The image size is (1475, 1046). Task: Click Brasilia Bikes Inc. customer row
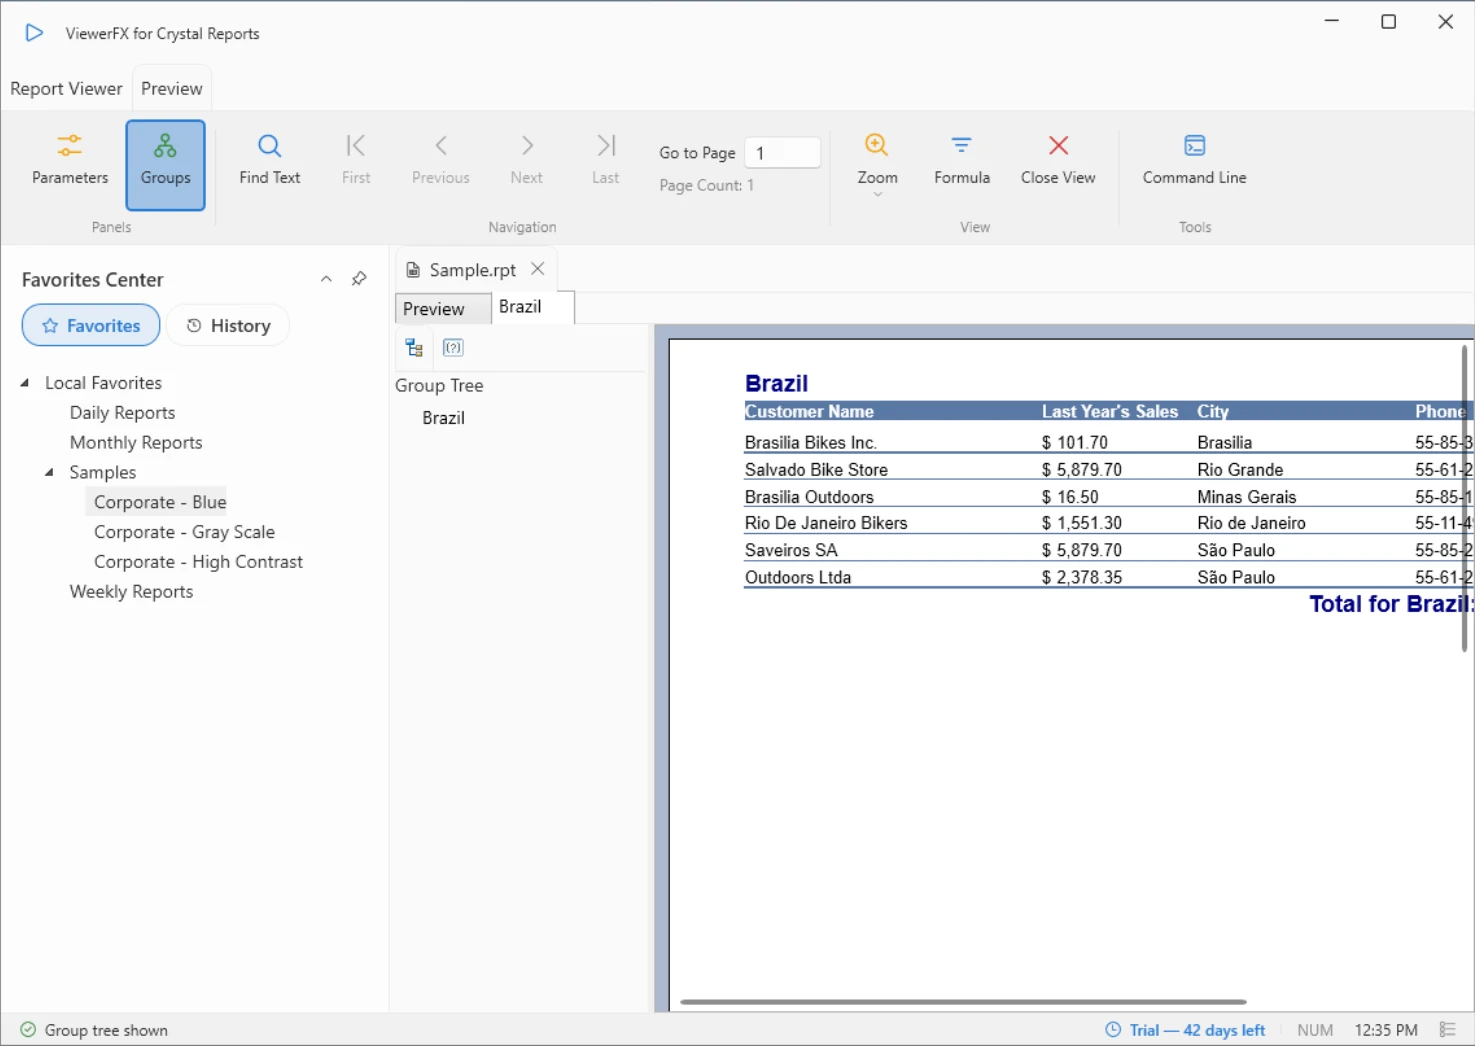point(811,443)
